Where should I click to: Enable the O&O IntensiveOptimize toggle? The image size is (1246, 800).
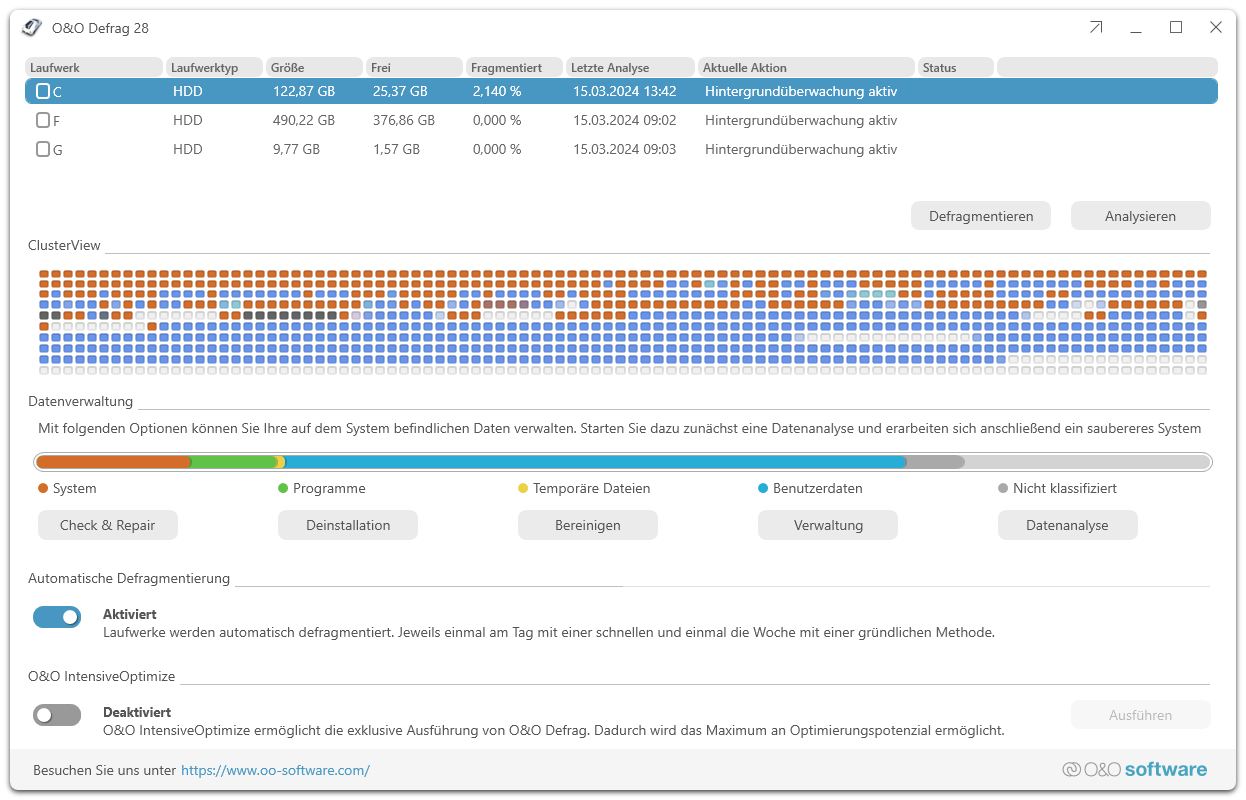tap(57, 714)
